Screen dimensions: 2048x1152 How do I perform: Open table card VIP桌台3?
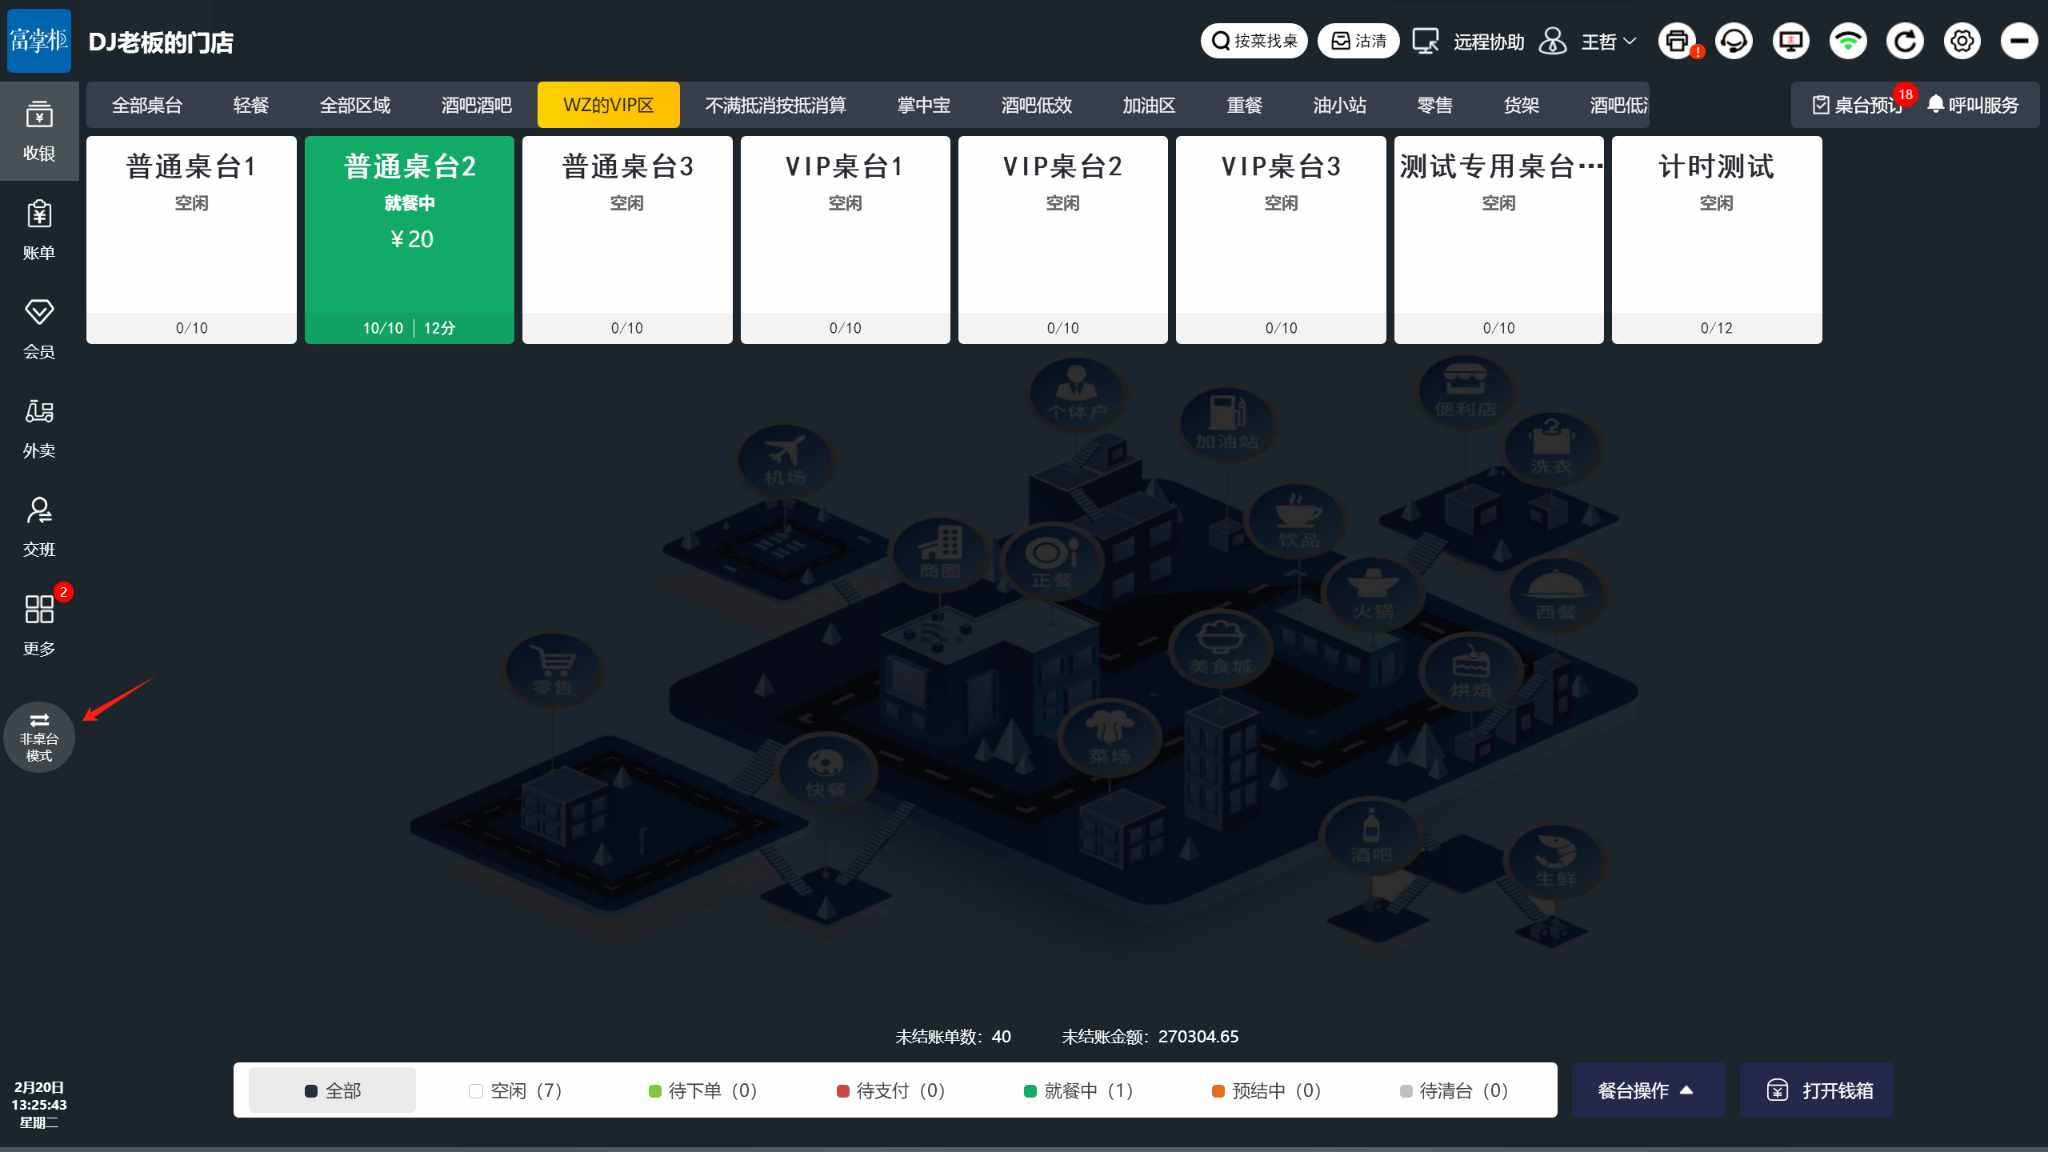(x=1281, y=240)
